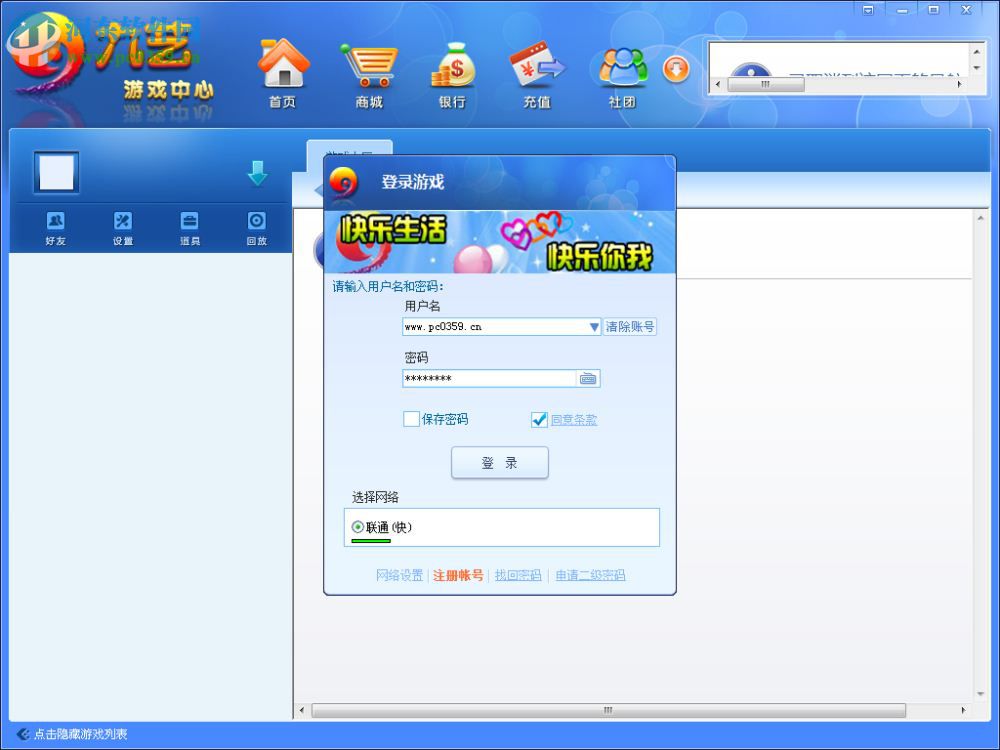The width and height of the screenshot is (1000, 750).
Task: Click the 道具 (Items) sidebar icon
Action: pyautogui.click(x=190, y=222)
